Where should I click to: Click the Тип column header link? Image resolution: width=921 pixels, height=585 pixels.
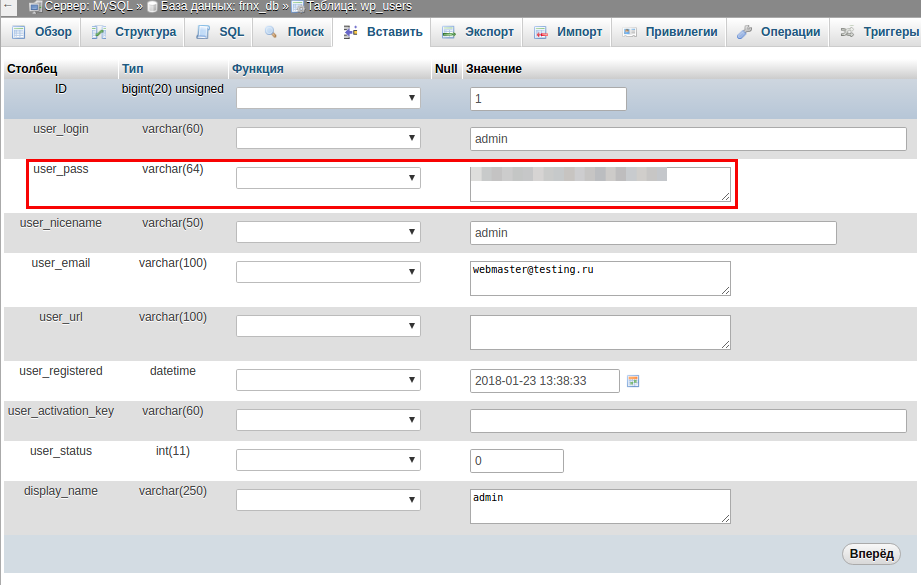click(133, 69)
